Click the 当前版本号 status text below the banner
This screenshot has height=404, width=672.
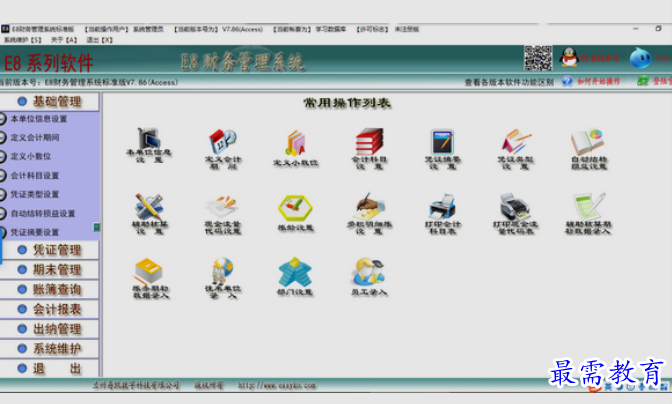click(x=89, y=82)
